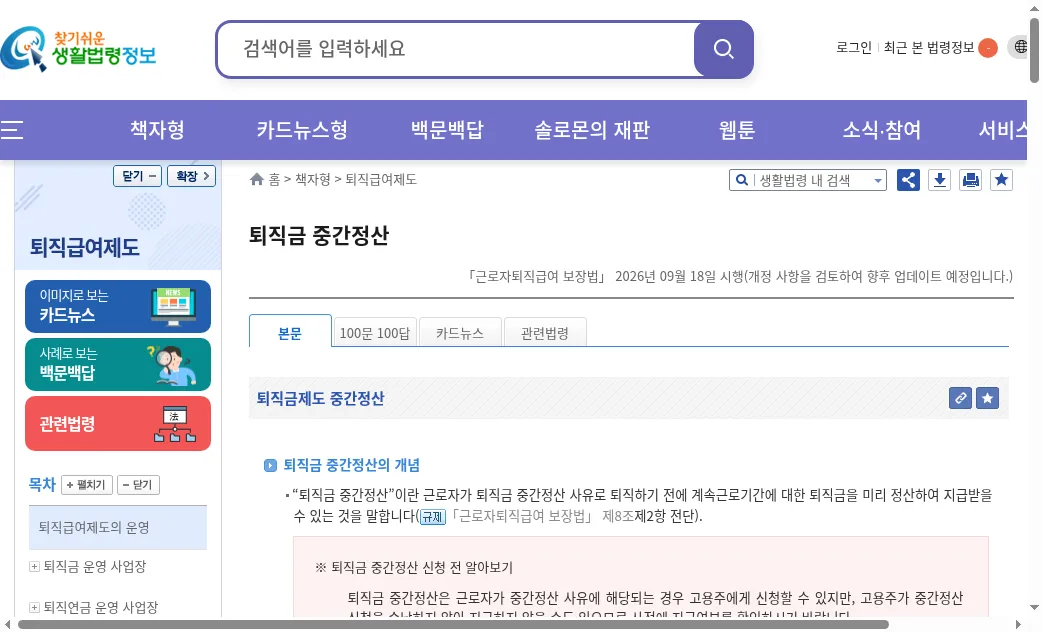1042x632 pixels.
Task: Click the sidebar title 퇴직급여제도
Action: pos(85,247)
